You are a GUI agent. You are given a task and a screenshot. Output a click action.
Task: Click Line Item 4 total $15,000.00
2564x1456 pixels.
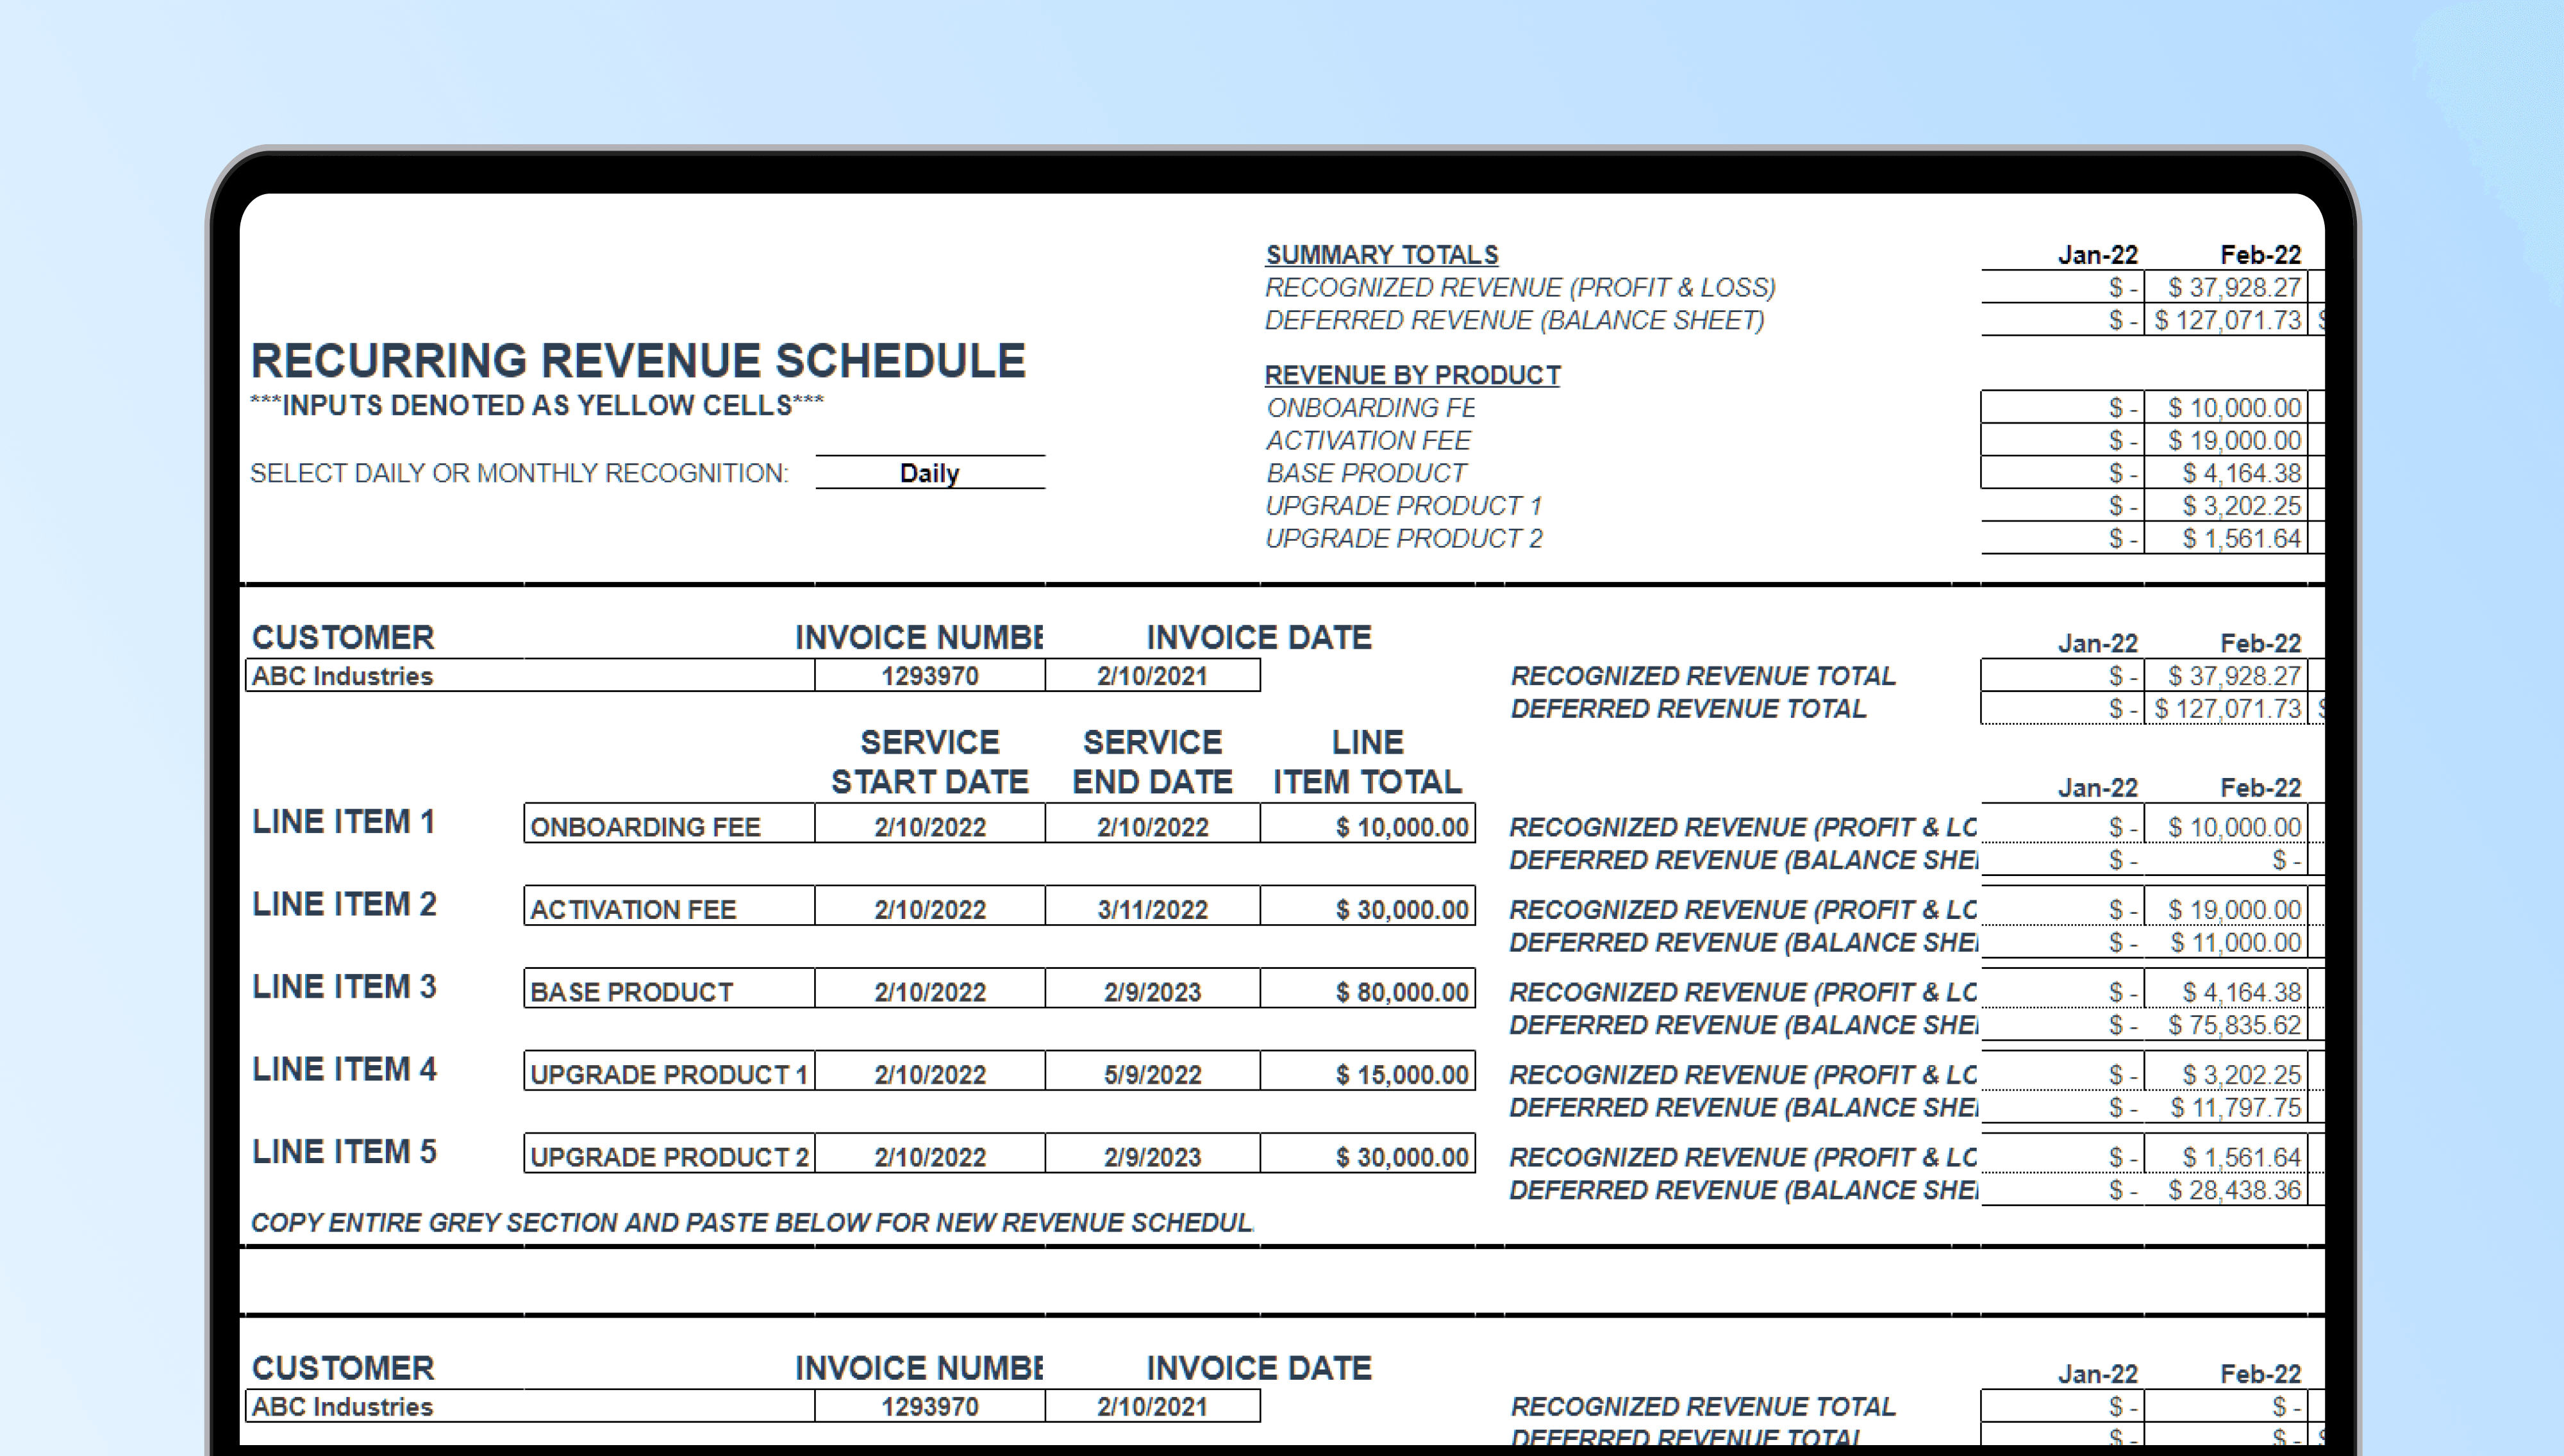click(1368, 1071)
